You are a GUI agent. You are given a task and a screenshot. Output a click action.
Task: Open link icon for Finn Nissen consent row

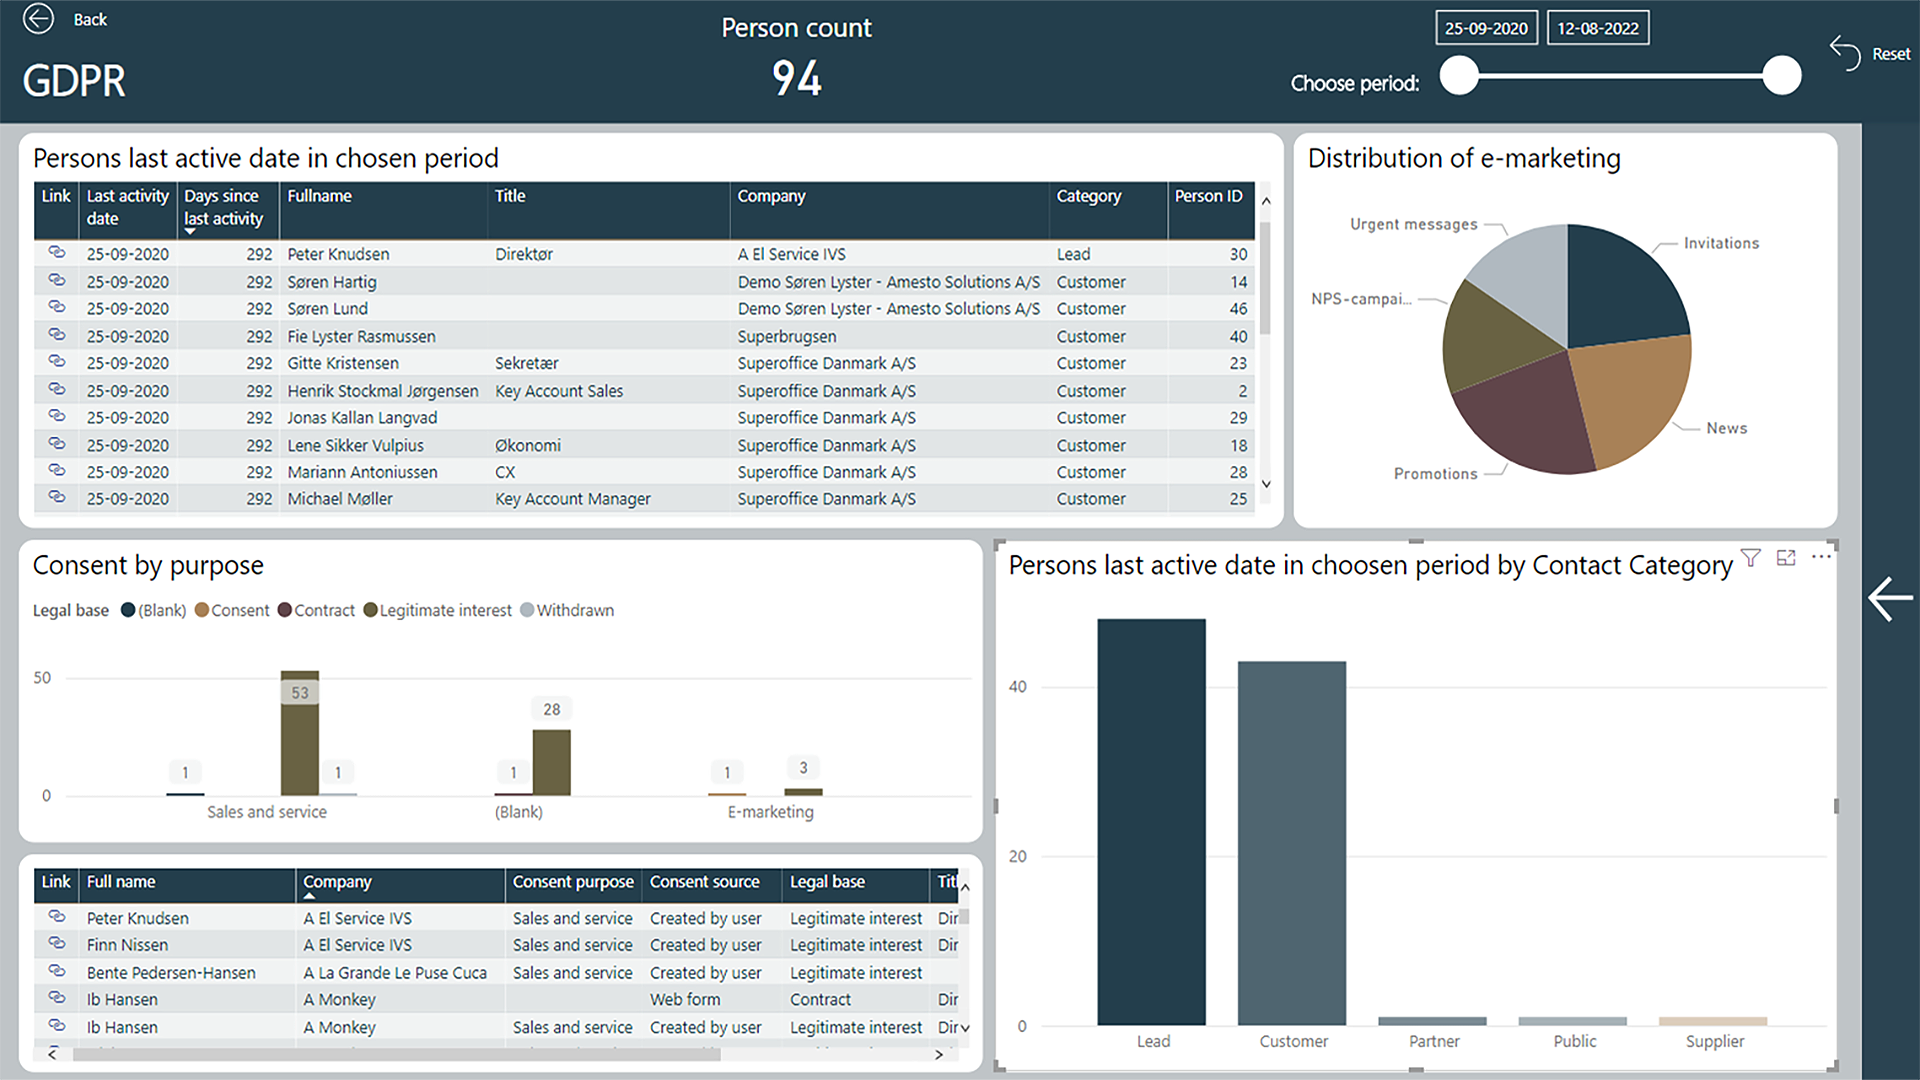click(57, 944)
